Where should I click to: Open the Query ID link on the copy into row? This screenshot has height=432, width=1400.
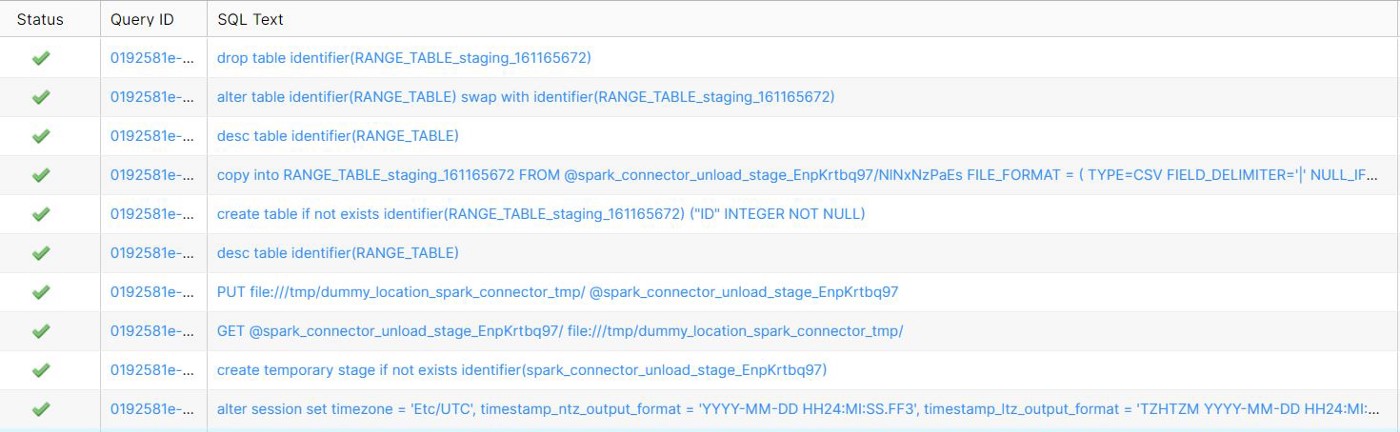click(151, 175)
